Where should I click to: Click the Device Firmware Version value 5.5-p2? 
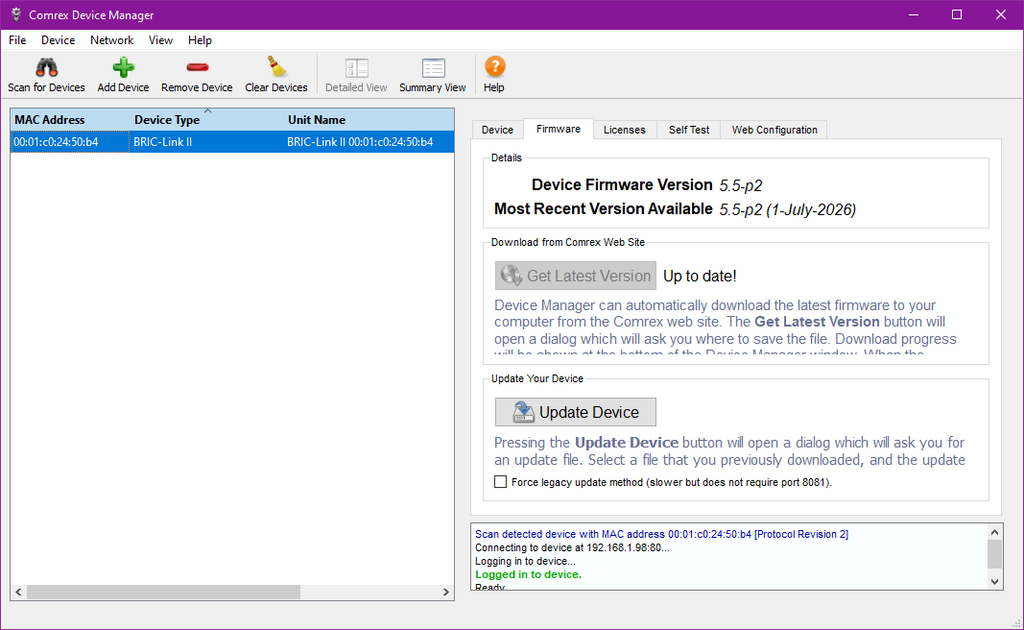coord(741,186)
